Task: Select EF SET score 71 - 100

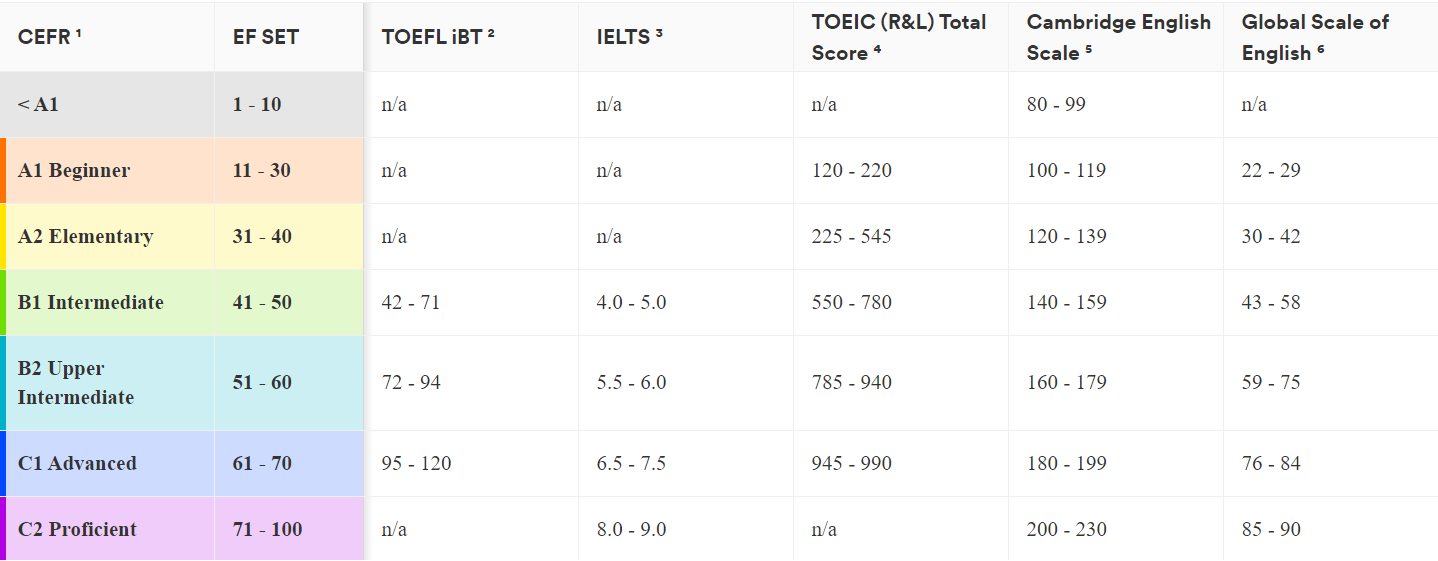Action: [267, 530]
